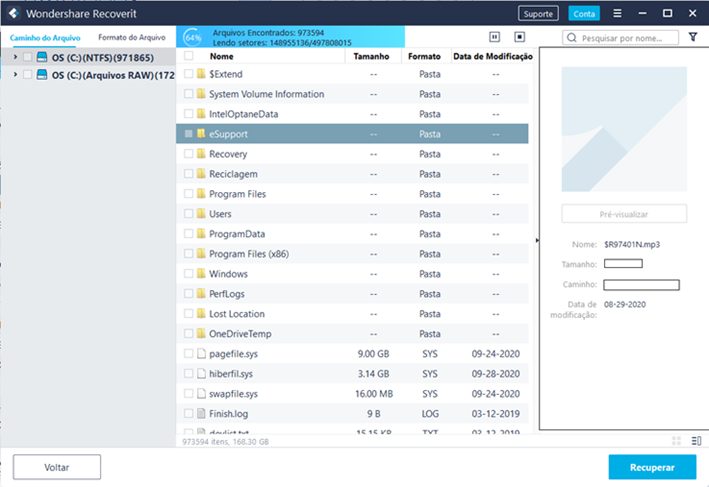Open the Conta account button

tap(584, 14)
